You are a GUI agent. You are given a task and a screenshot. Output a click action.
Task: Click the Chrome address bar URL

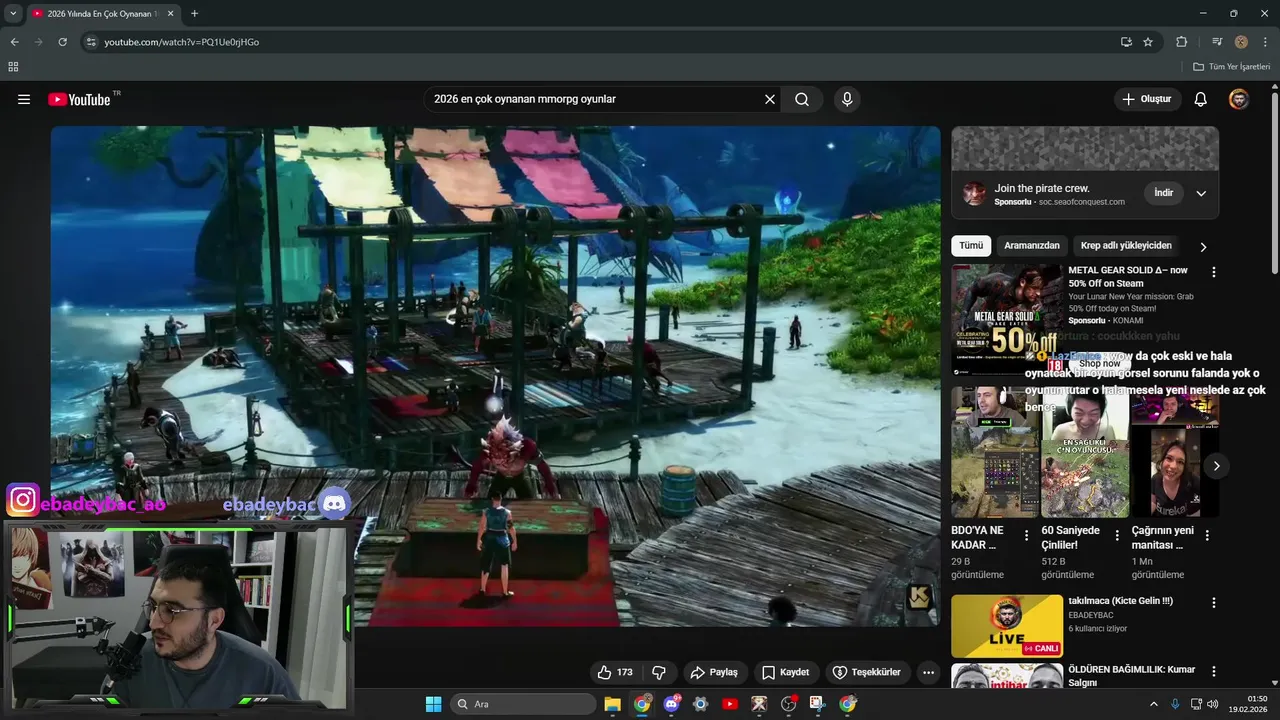(182, 42)
